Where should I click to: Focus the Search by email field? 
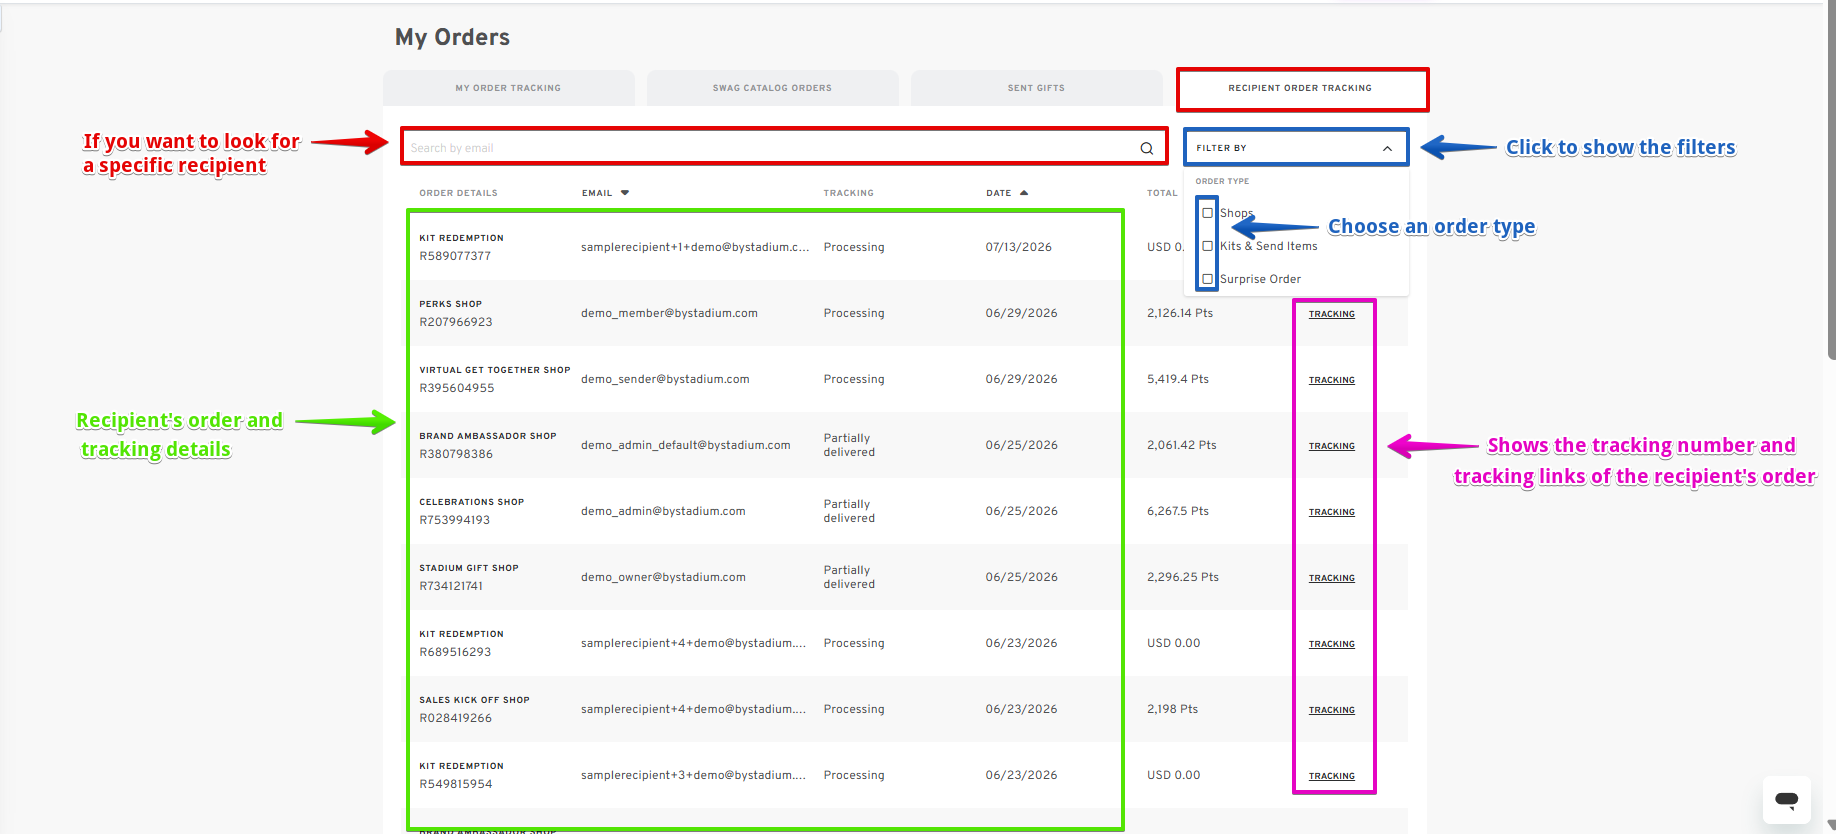pos(770,148)
